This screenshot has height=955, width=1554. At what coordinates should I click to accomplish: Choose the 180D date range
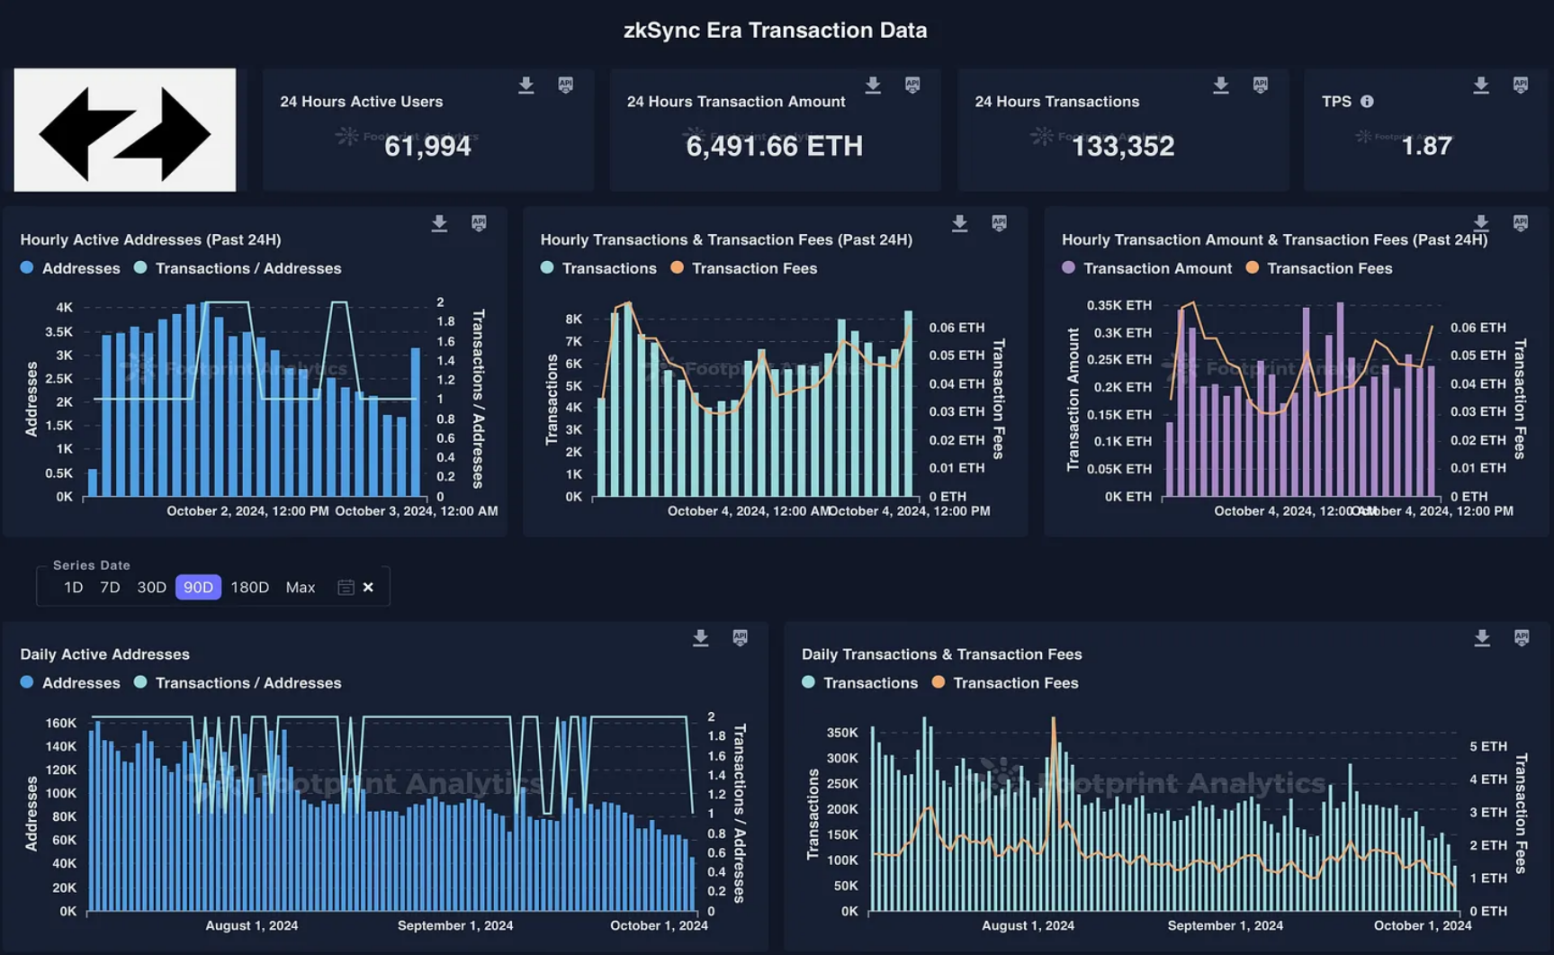click(249, 588)
